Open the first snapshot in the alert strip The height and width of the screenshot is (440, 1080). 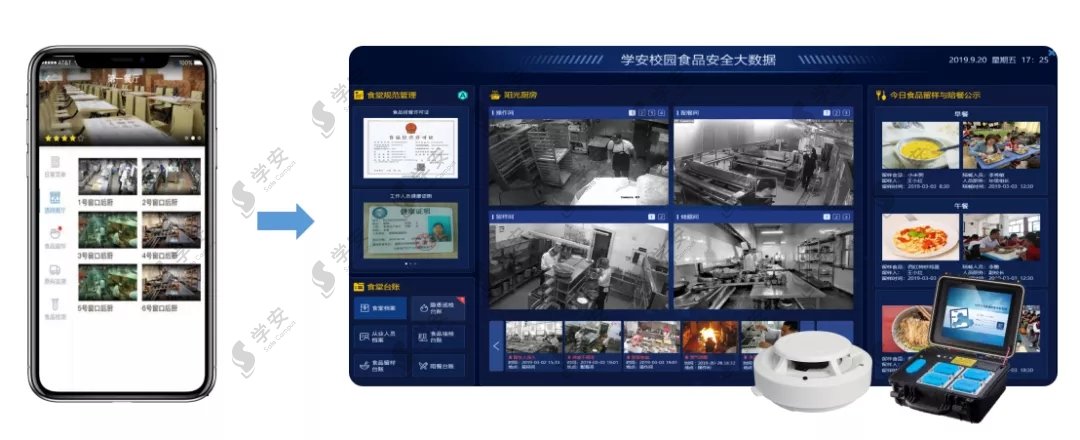tap(534, 337)
